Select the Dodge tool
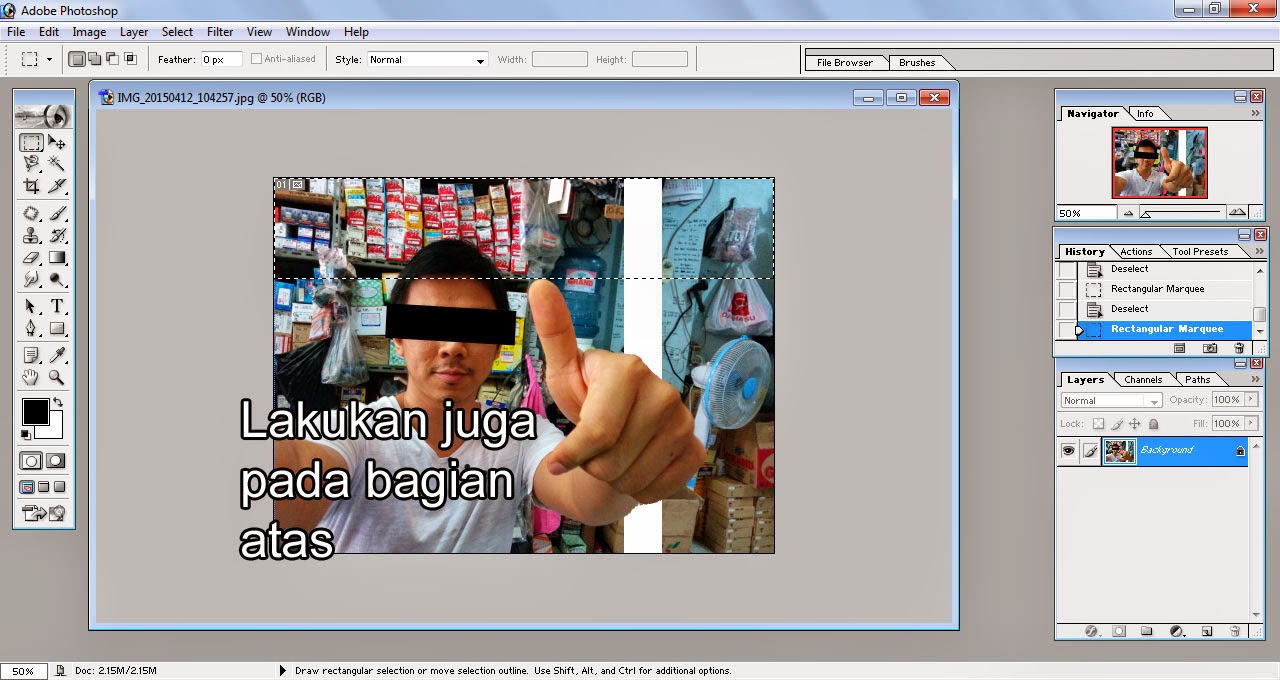 57,280
